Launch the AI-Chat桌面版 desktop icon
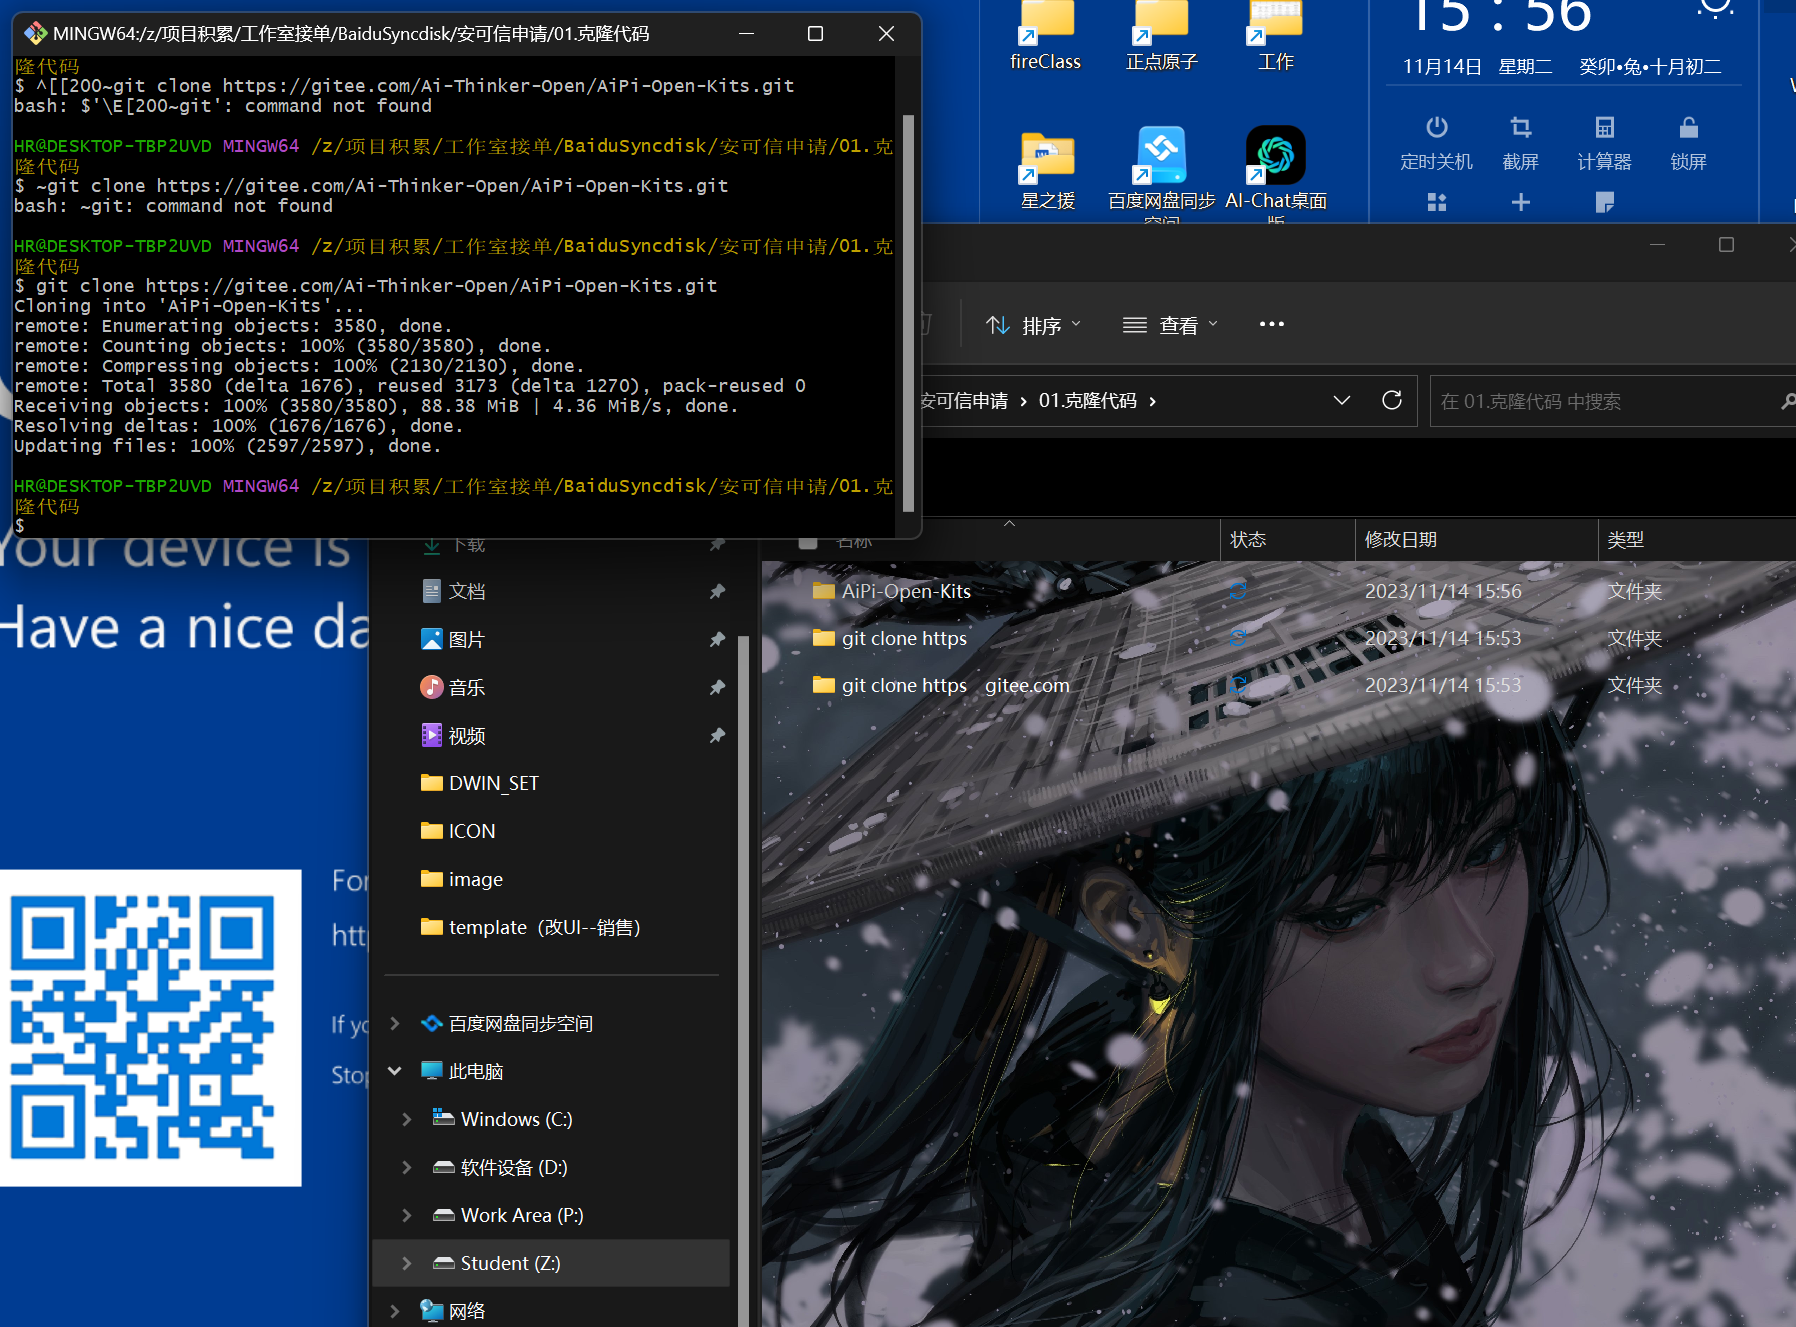This screenshot has width=1796, height=1327. point(1276,172)
